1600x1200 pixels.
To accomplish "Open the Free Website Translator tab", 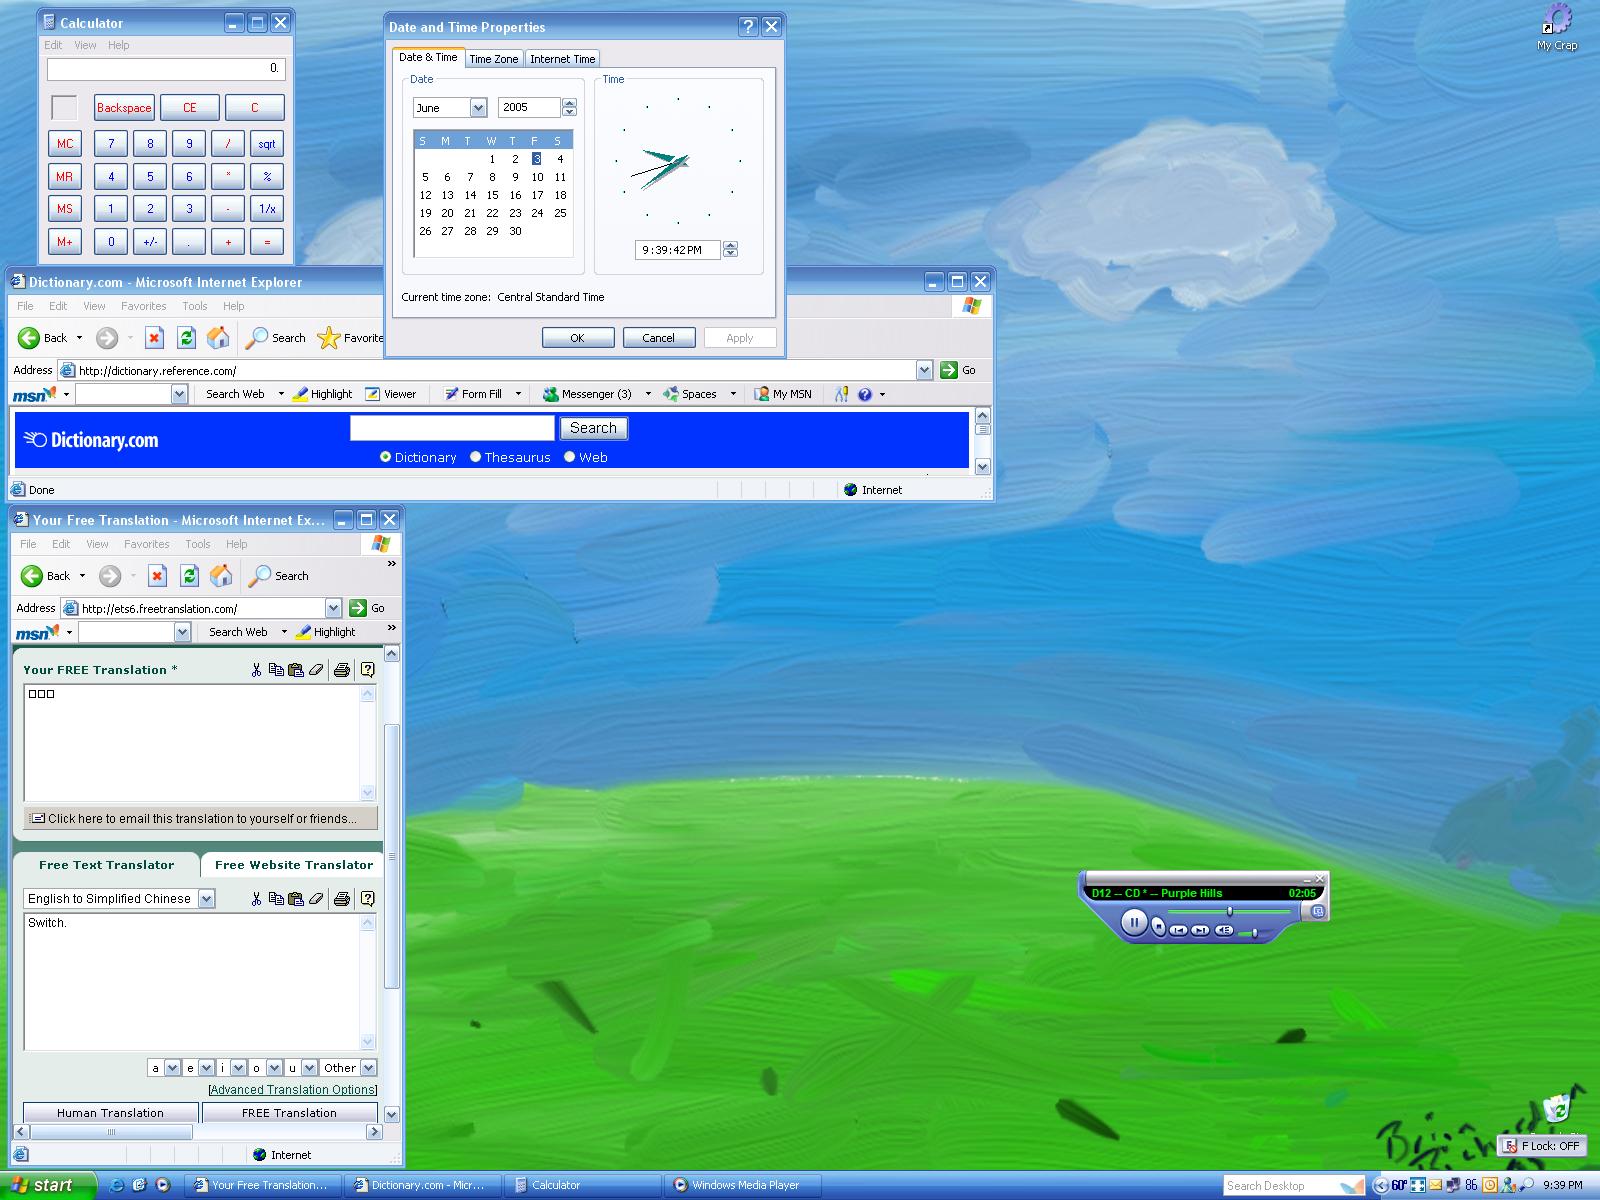I will (294, 865).
